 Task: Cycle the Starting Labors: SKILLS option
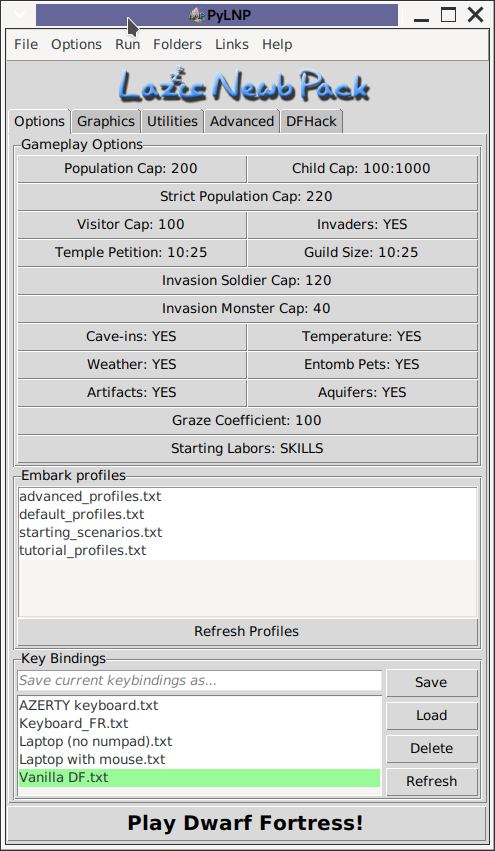pyautogui.click(x=248, y=448)
